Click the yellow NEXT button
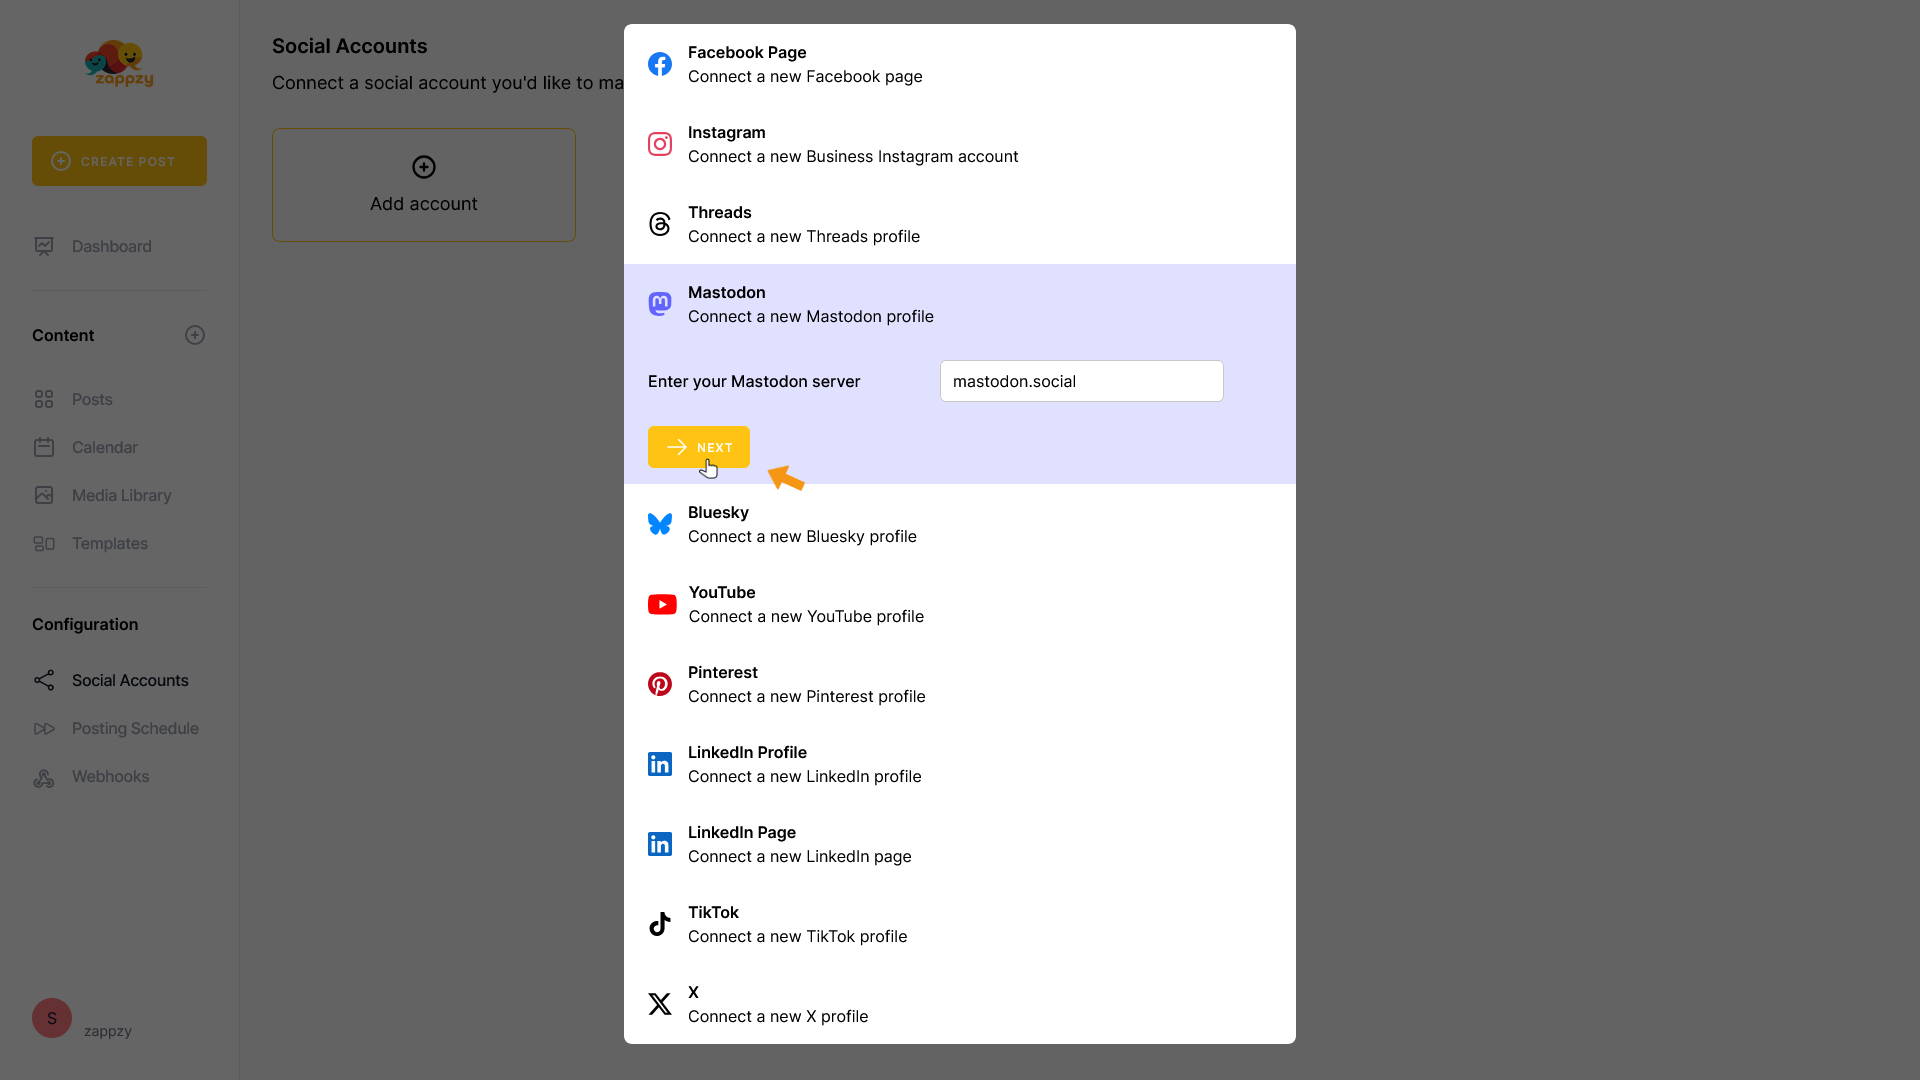 click(699, 447)
